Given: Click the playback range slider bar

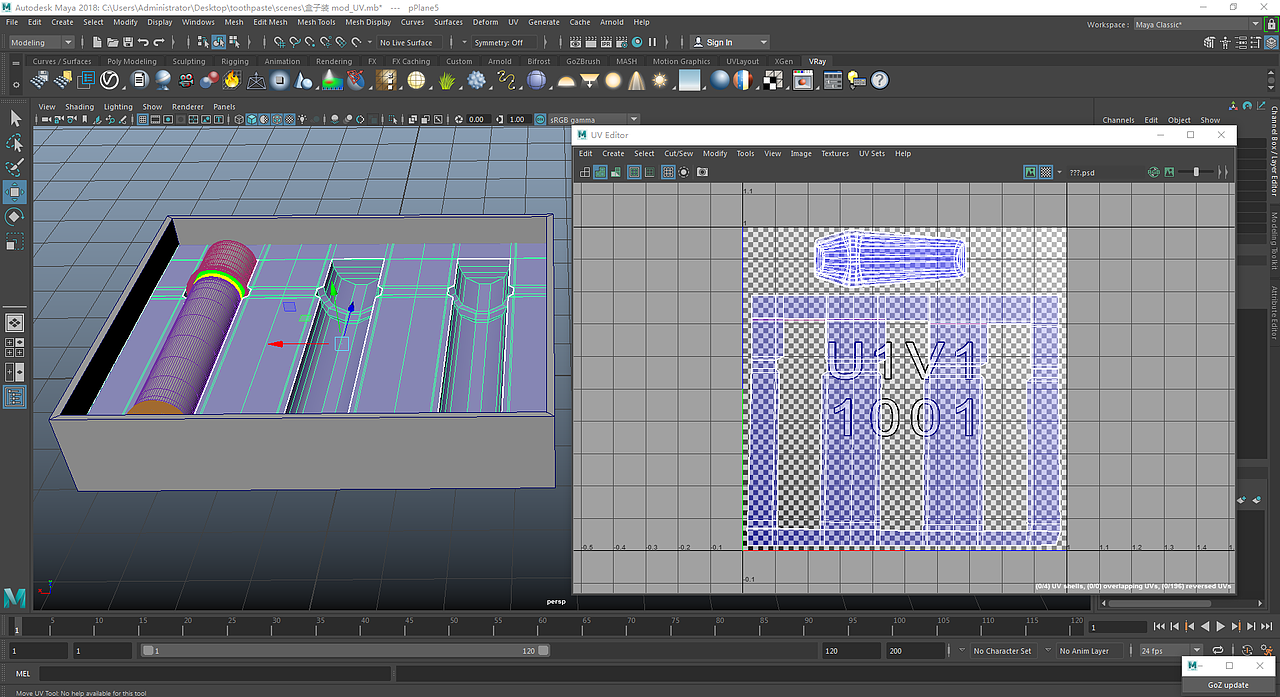Looking at the screenshot, I should [346, 650].
